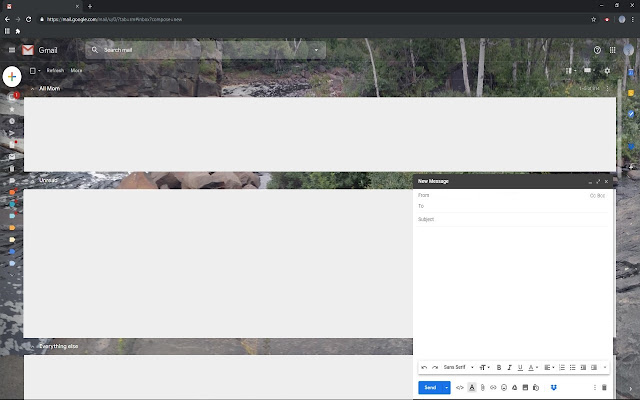Open Google Tasks in the side panel
This screenshot has height=400, width=640.
631,114
